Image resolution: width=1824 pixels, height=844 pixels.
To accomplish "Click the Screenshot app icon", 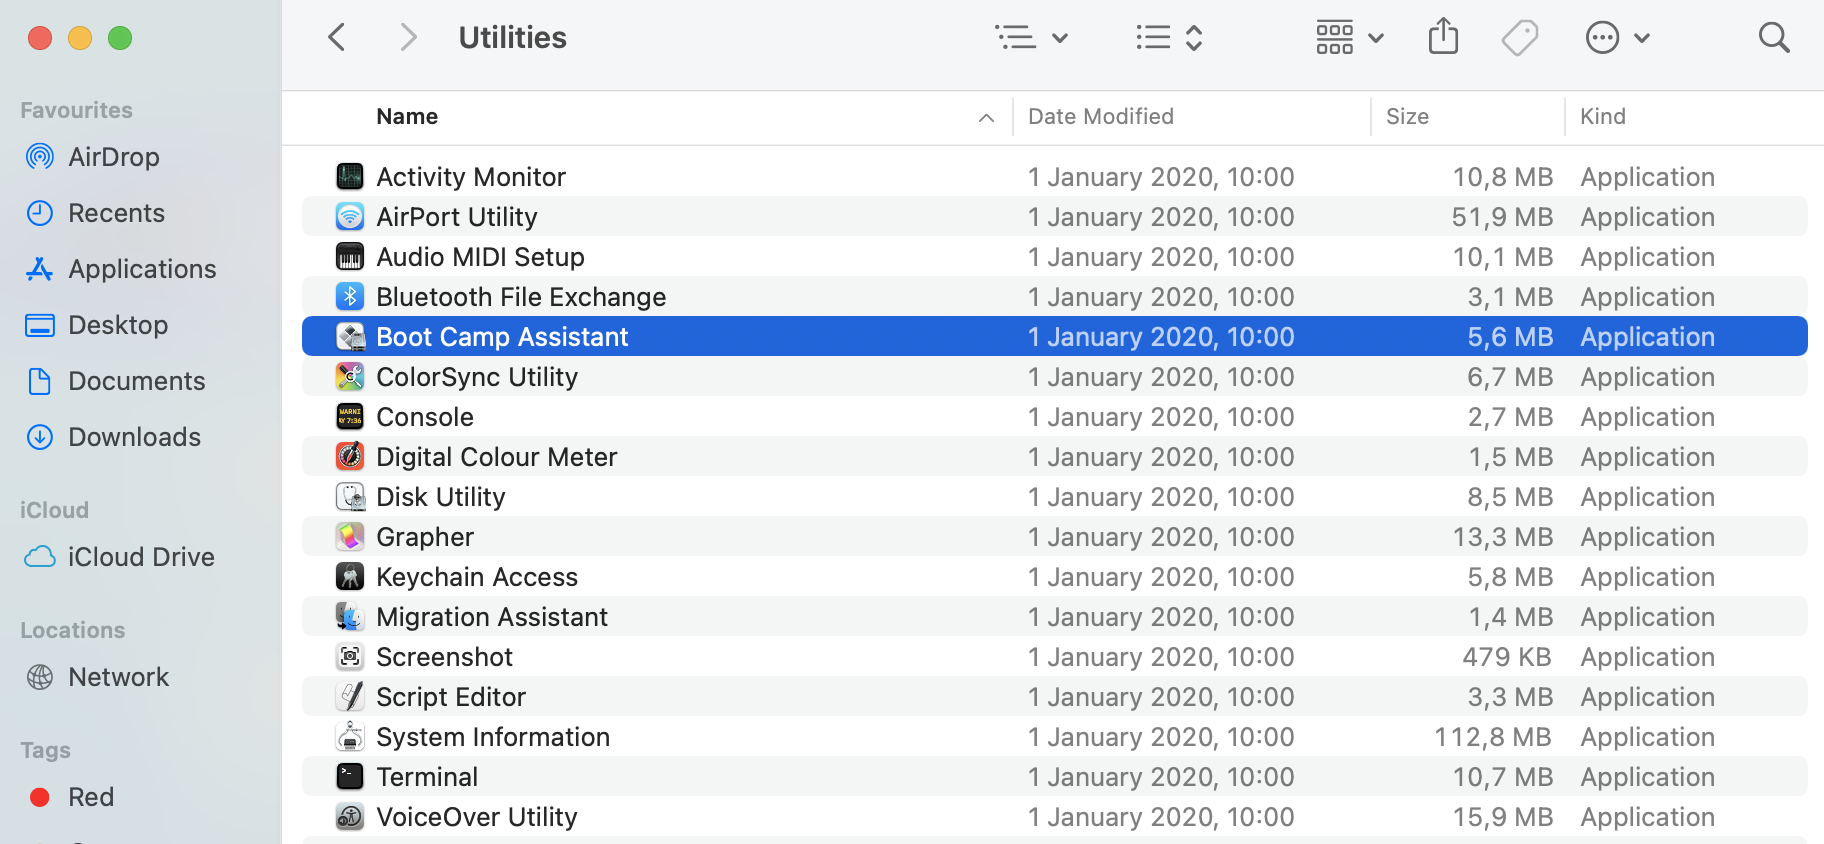I will coord(350,657).
